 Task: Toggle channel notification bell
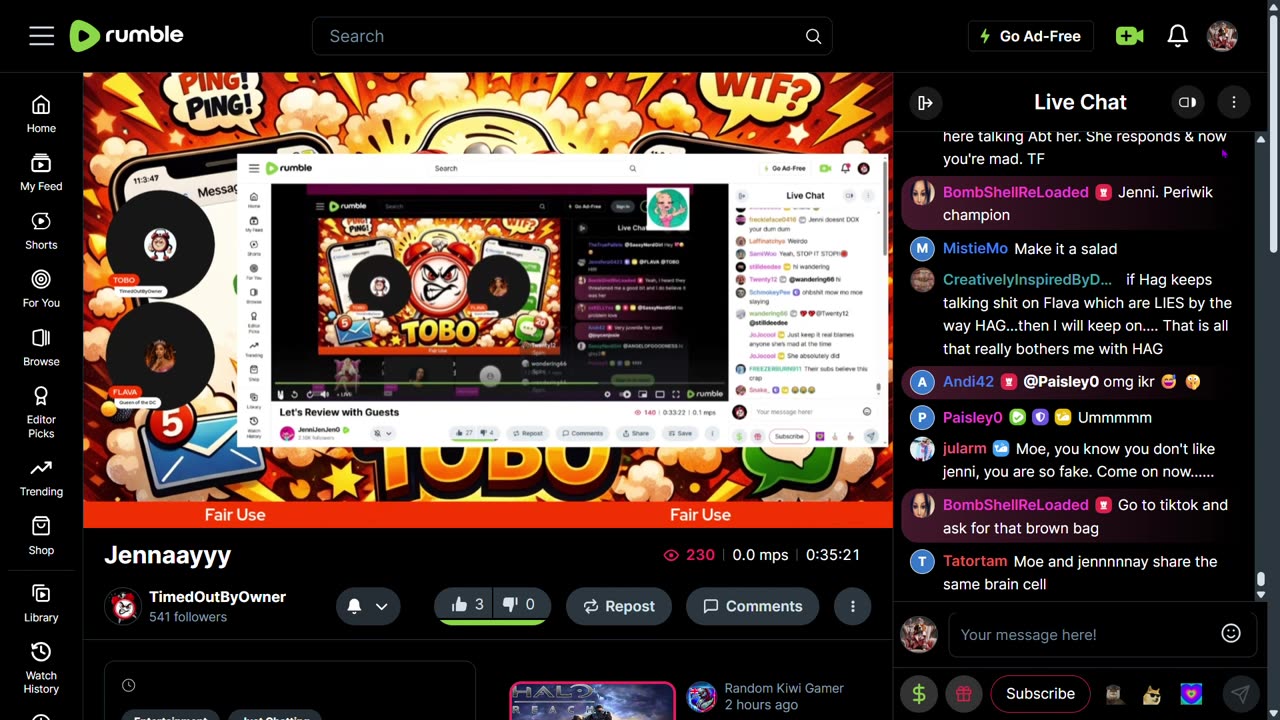coord(354,606)
